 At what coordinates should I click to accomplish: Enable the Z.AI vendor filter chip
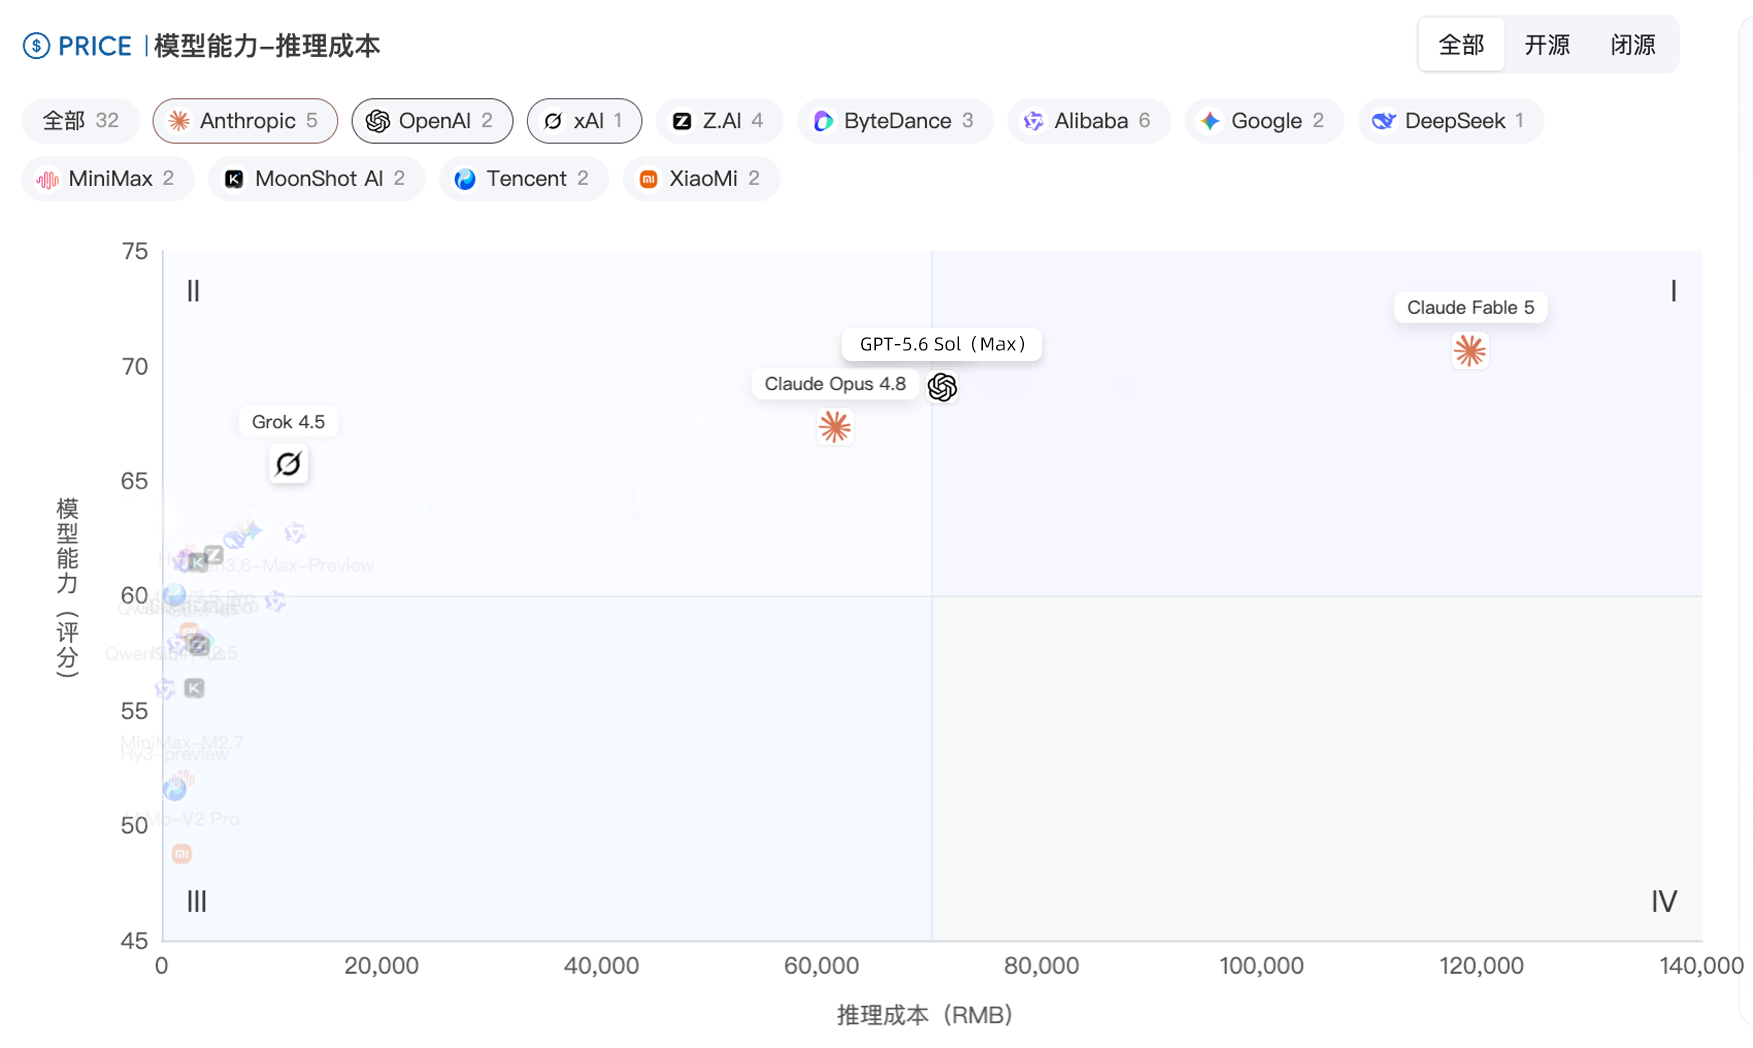coord(719,121)
